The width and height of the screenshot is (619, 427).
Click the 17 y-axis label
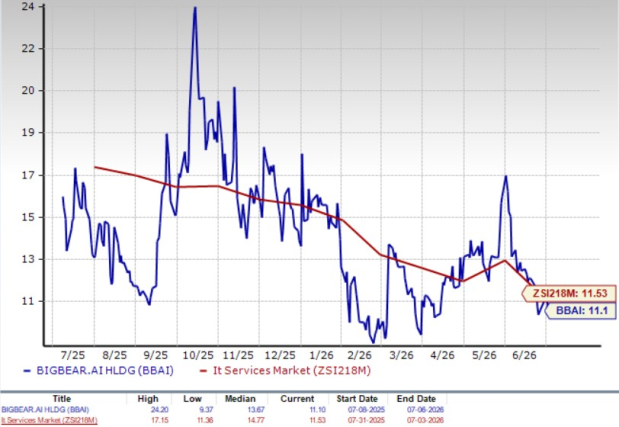pos(28,175)
